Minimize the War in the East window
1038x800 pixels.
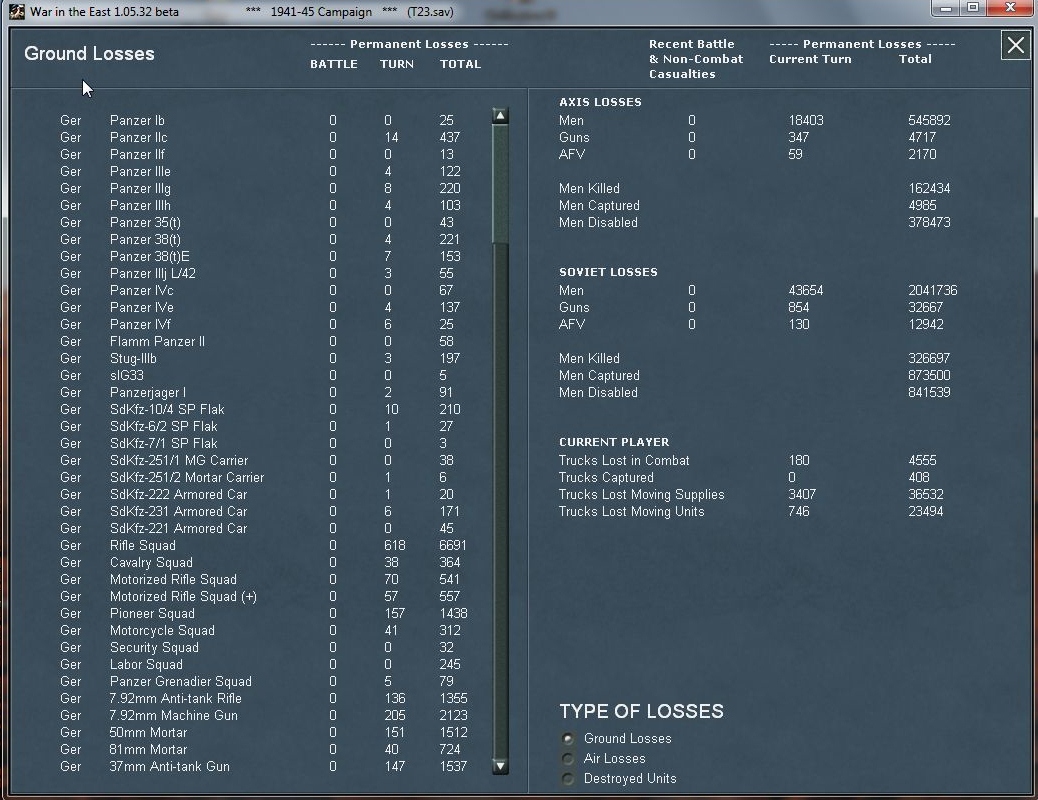tap(945, 8)
